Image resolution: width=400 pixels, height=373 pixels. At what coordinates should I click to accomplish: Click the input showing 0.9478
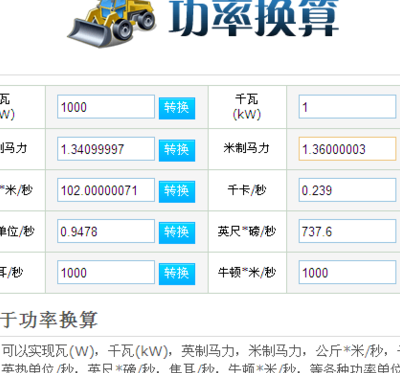(x=106, y=231)
